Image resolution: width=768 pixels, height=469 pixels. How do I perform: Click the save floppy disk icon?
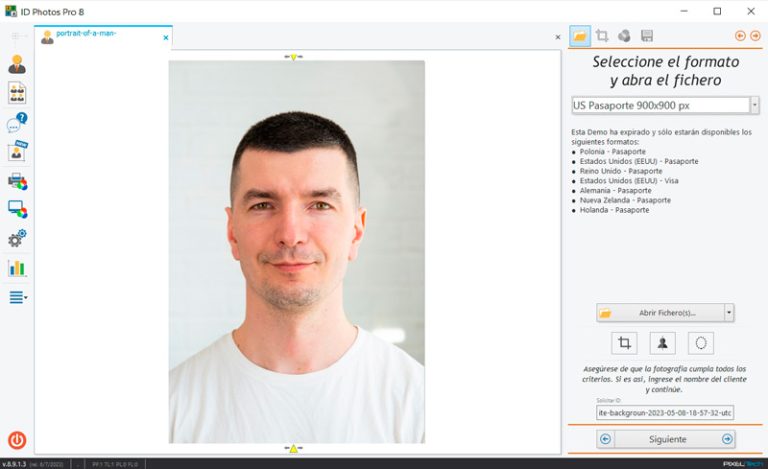[647, 36]
